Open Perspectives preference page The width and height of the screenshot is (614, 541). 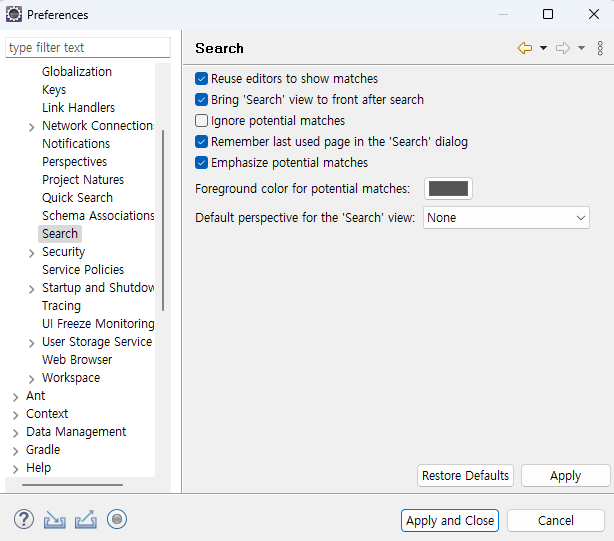74,162
